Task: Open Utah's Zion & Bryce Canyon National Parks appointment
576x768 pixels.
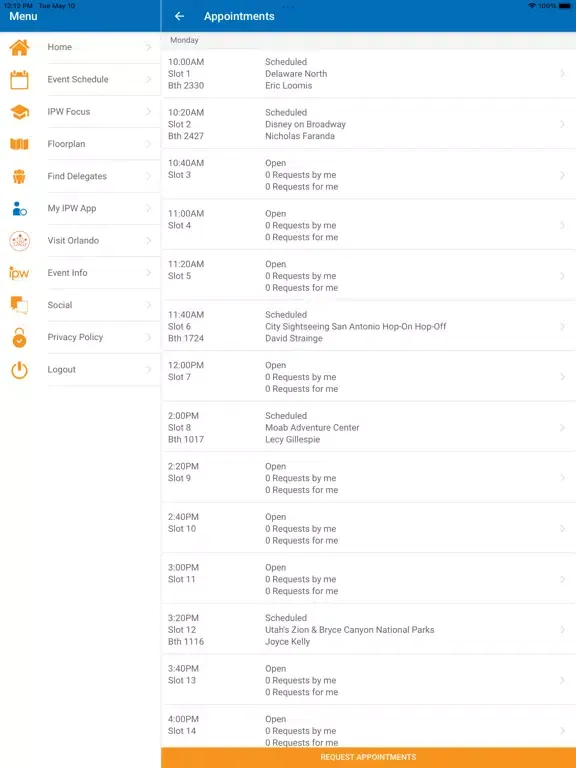Action: coord(368,630)
